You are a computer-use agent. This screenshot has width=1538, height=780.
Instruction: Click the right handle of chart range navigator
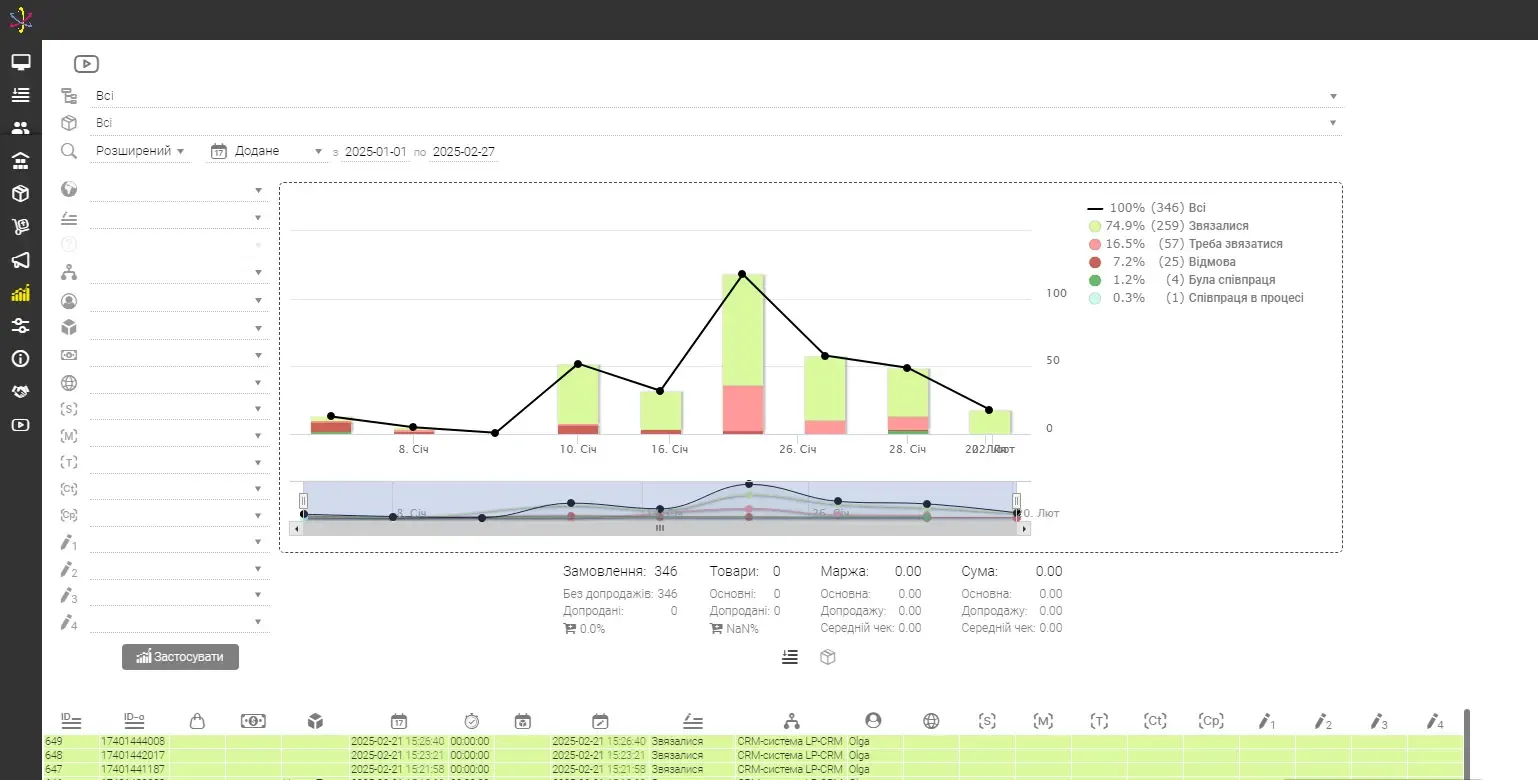click(1016, 500)
